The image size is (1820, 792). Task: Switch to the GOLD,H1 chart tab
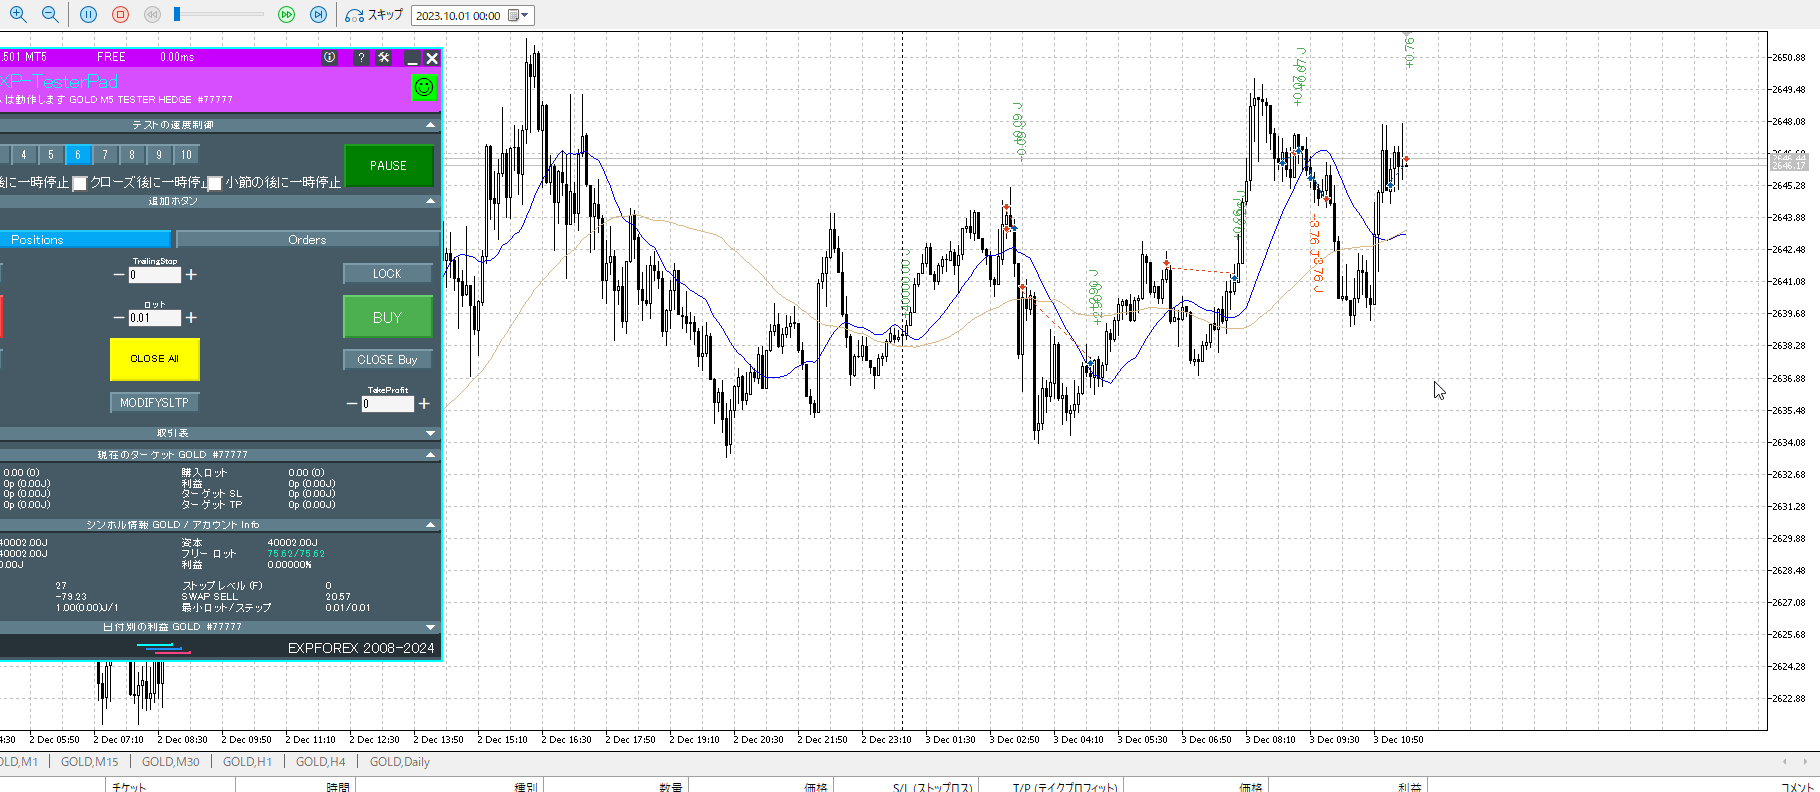[x=247, y=762]
